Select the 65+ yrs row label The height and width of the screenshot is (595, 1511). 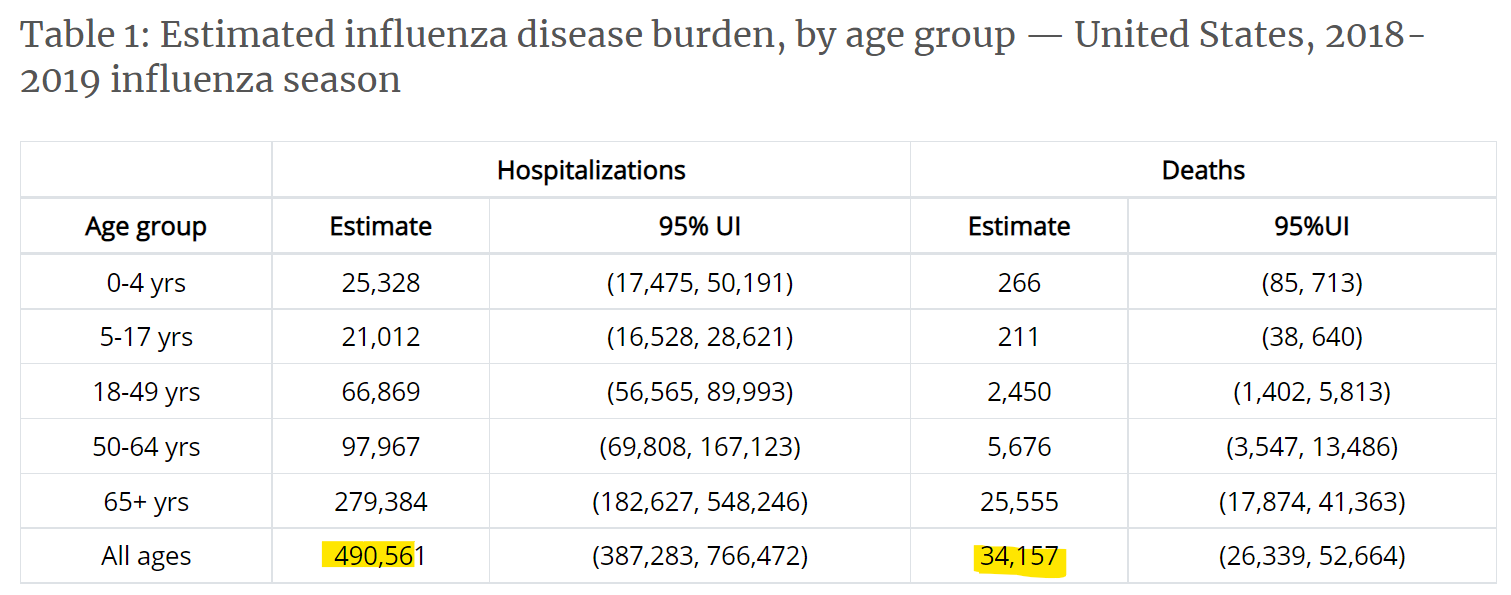pyautogui.click(x=146, y=501)
